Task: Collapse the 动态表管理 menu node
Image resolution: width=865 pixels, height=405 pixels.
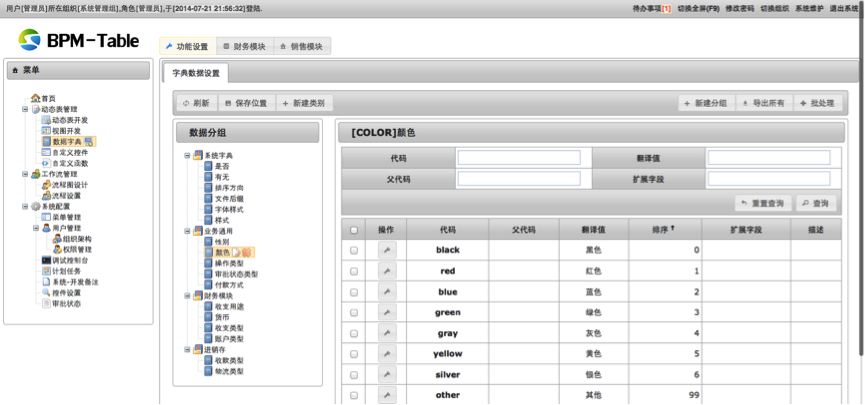Action: pos(25,110)
